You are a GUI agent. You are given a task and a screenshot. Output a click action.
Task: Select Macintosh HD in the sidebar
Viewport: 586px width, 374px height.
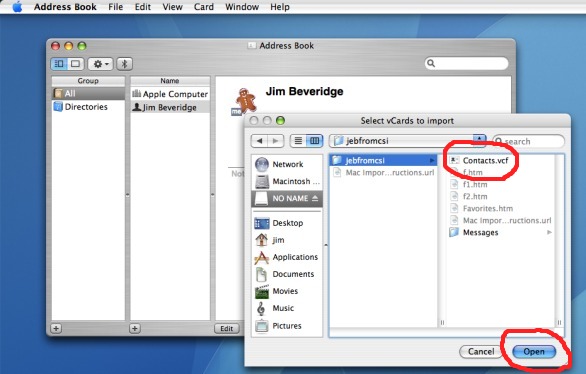[x=287, y=181]
